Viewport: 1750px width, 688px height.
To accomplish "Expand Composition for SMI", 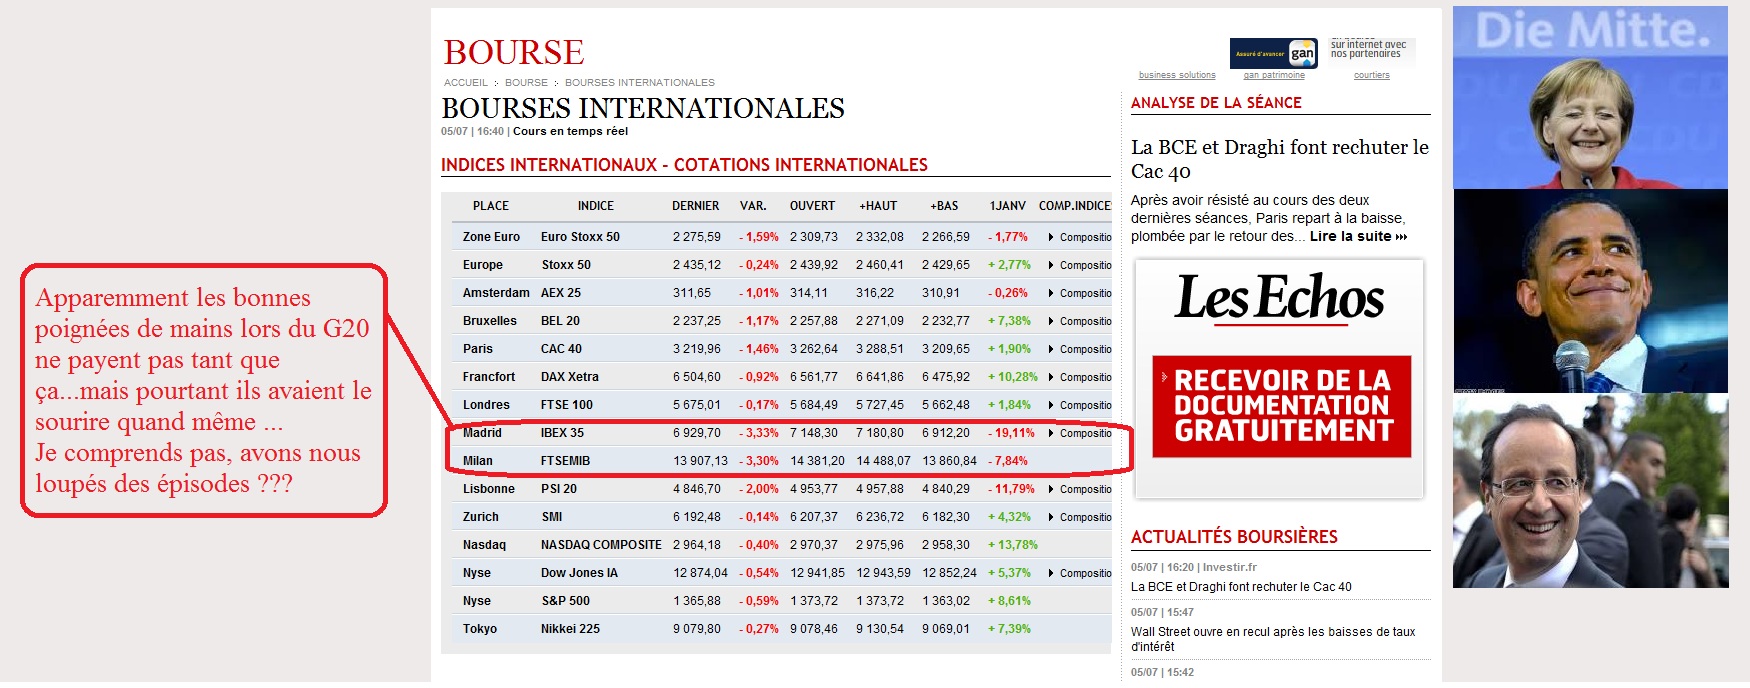I will tap(1080, 517).
